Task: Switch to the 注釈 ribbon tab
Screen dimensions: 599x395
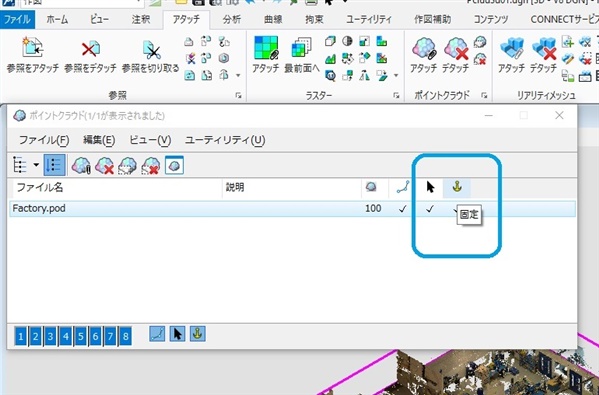Action: point(141,19)
